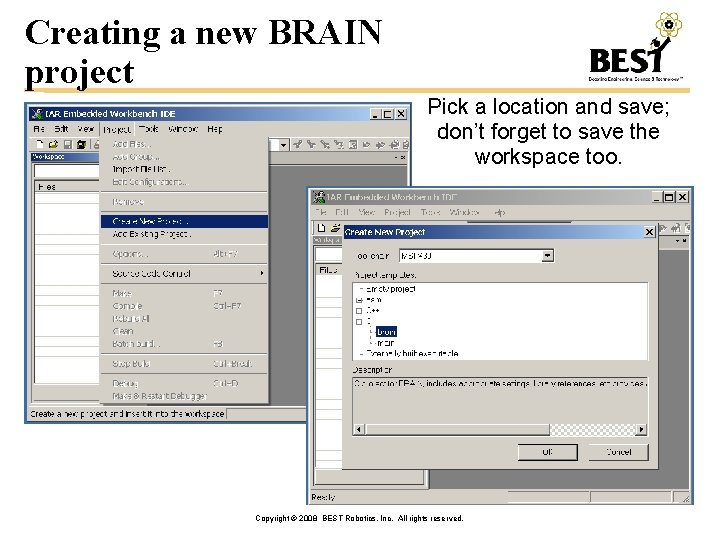Screen dimensions: 720x540
Task: Click Options... in the Project menu
Action: (x=184, y=253)
